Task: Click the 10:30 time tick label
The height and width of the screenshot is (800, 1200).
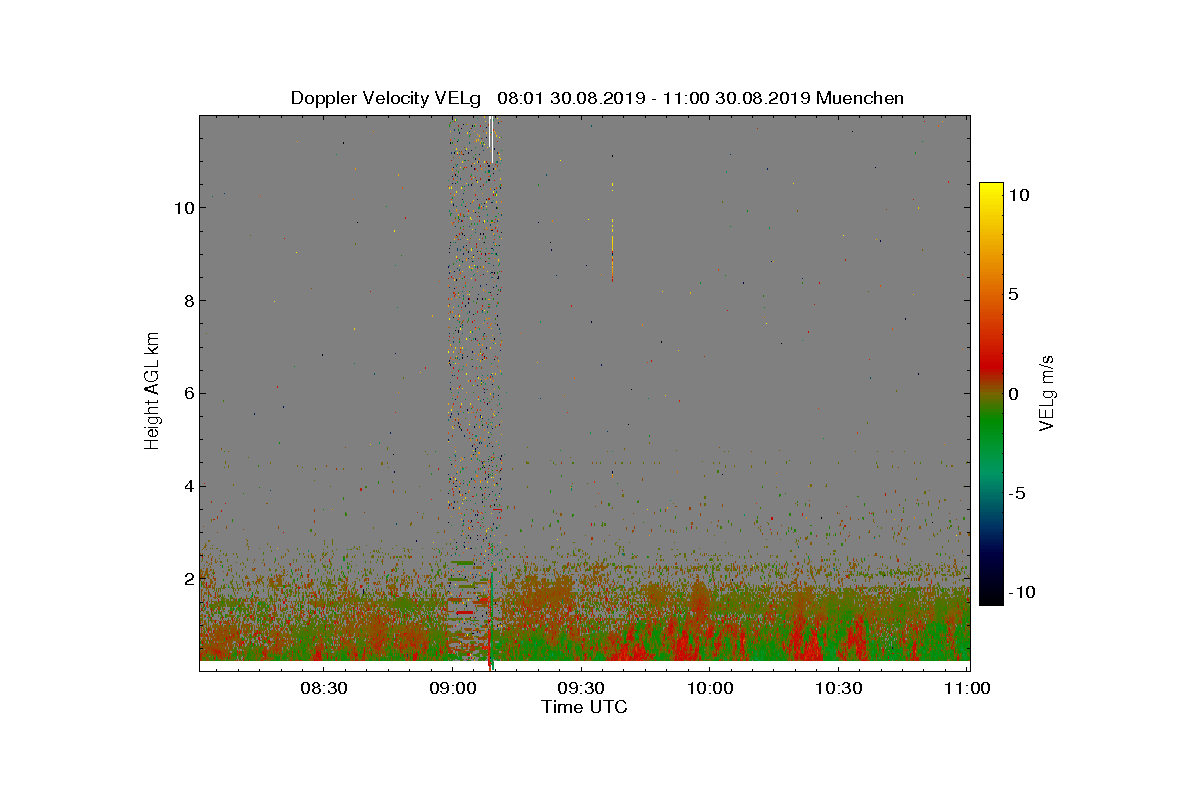Action: pyautogui.click(x=838, y=688)
